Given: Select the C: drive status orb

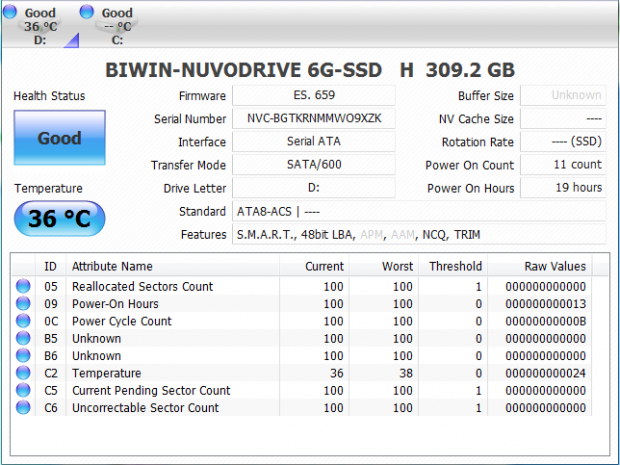Looking at the screenshot, I should pyautogui.click(x=87, y=11).
